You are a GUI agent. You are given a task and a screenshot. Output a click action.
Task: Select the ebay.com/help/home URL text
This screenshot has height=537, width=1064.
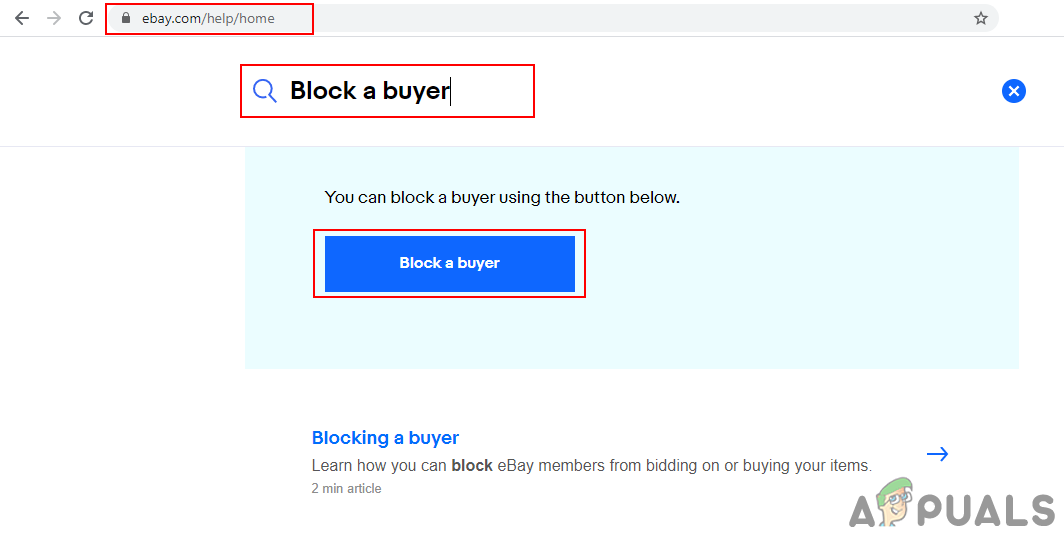point(208,18)
